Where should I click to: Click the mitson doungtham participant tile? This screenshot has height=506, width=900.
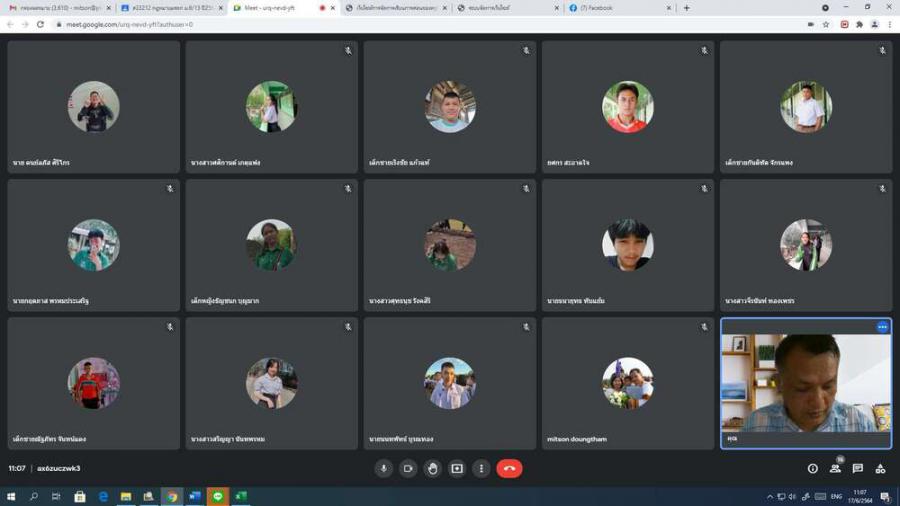click(x=628, y=384)
